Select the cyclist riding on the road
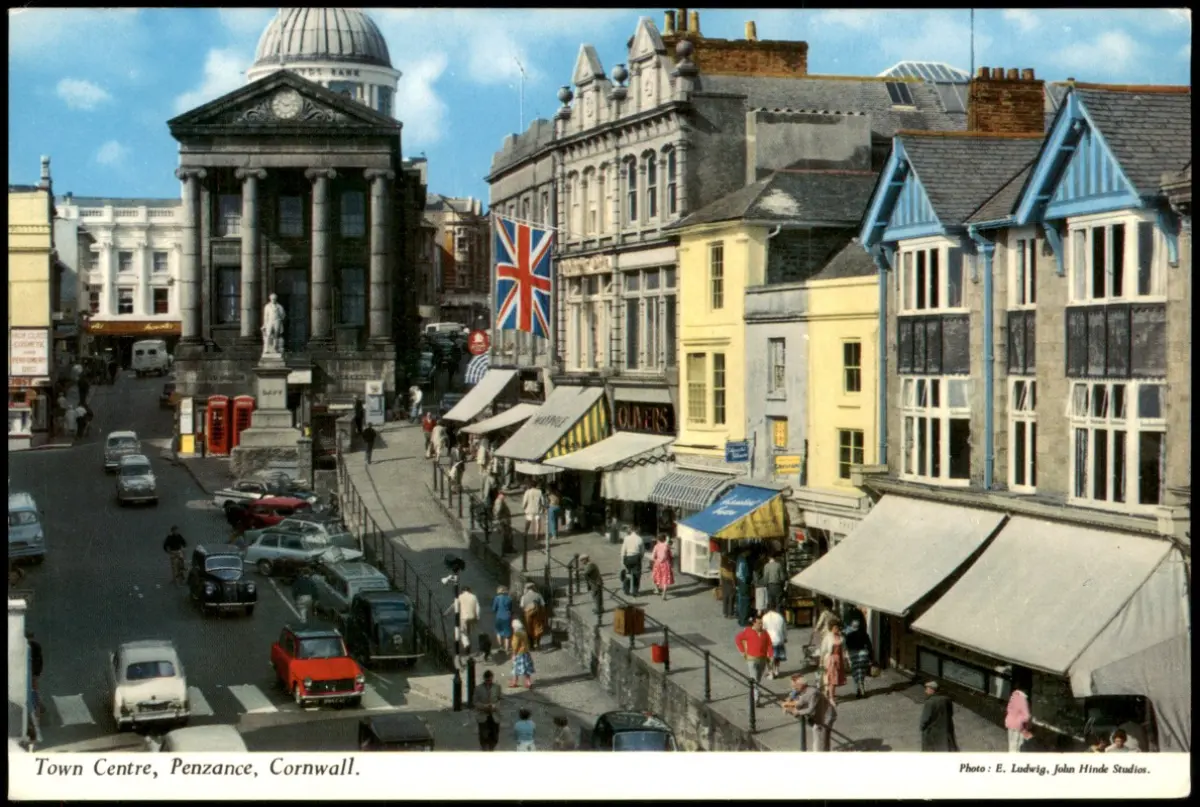The image size is (1200, 807). [x=175, y=552]
